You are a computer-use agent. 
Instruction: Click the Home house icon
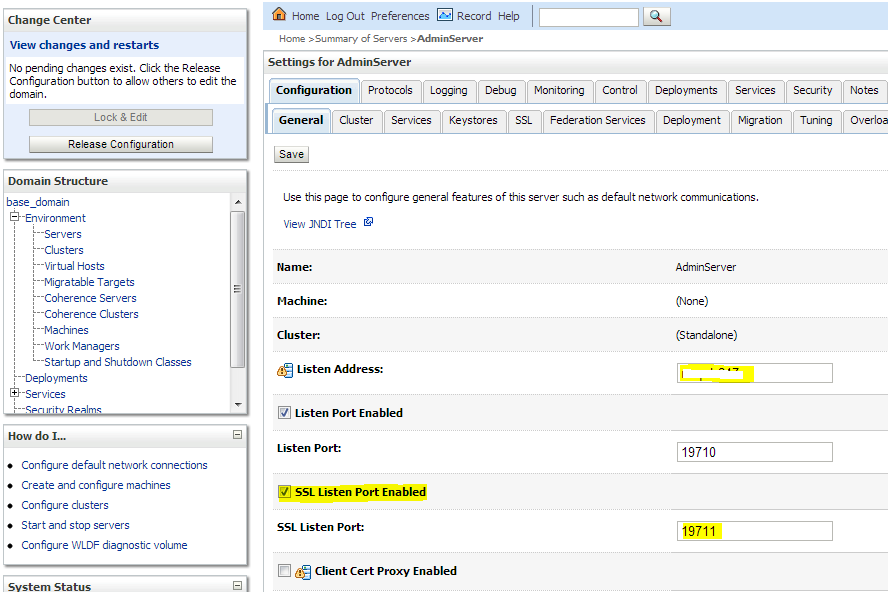coord(278,14)
